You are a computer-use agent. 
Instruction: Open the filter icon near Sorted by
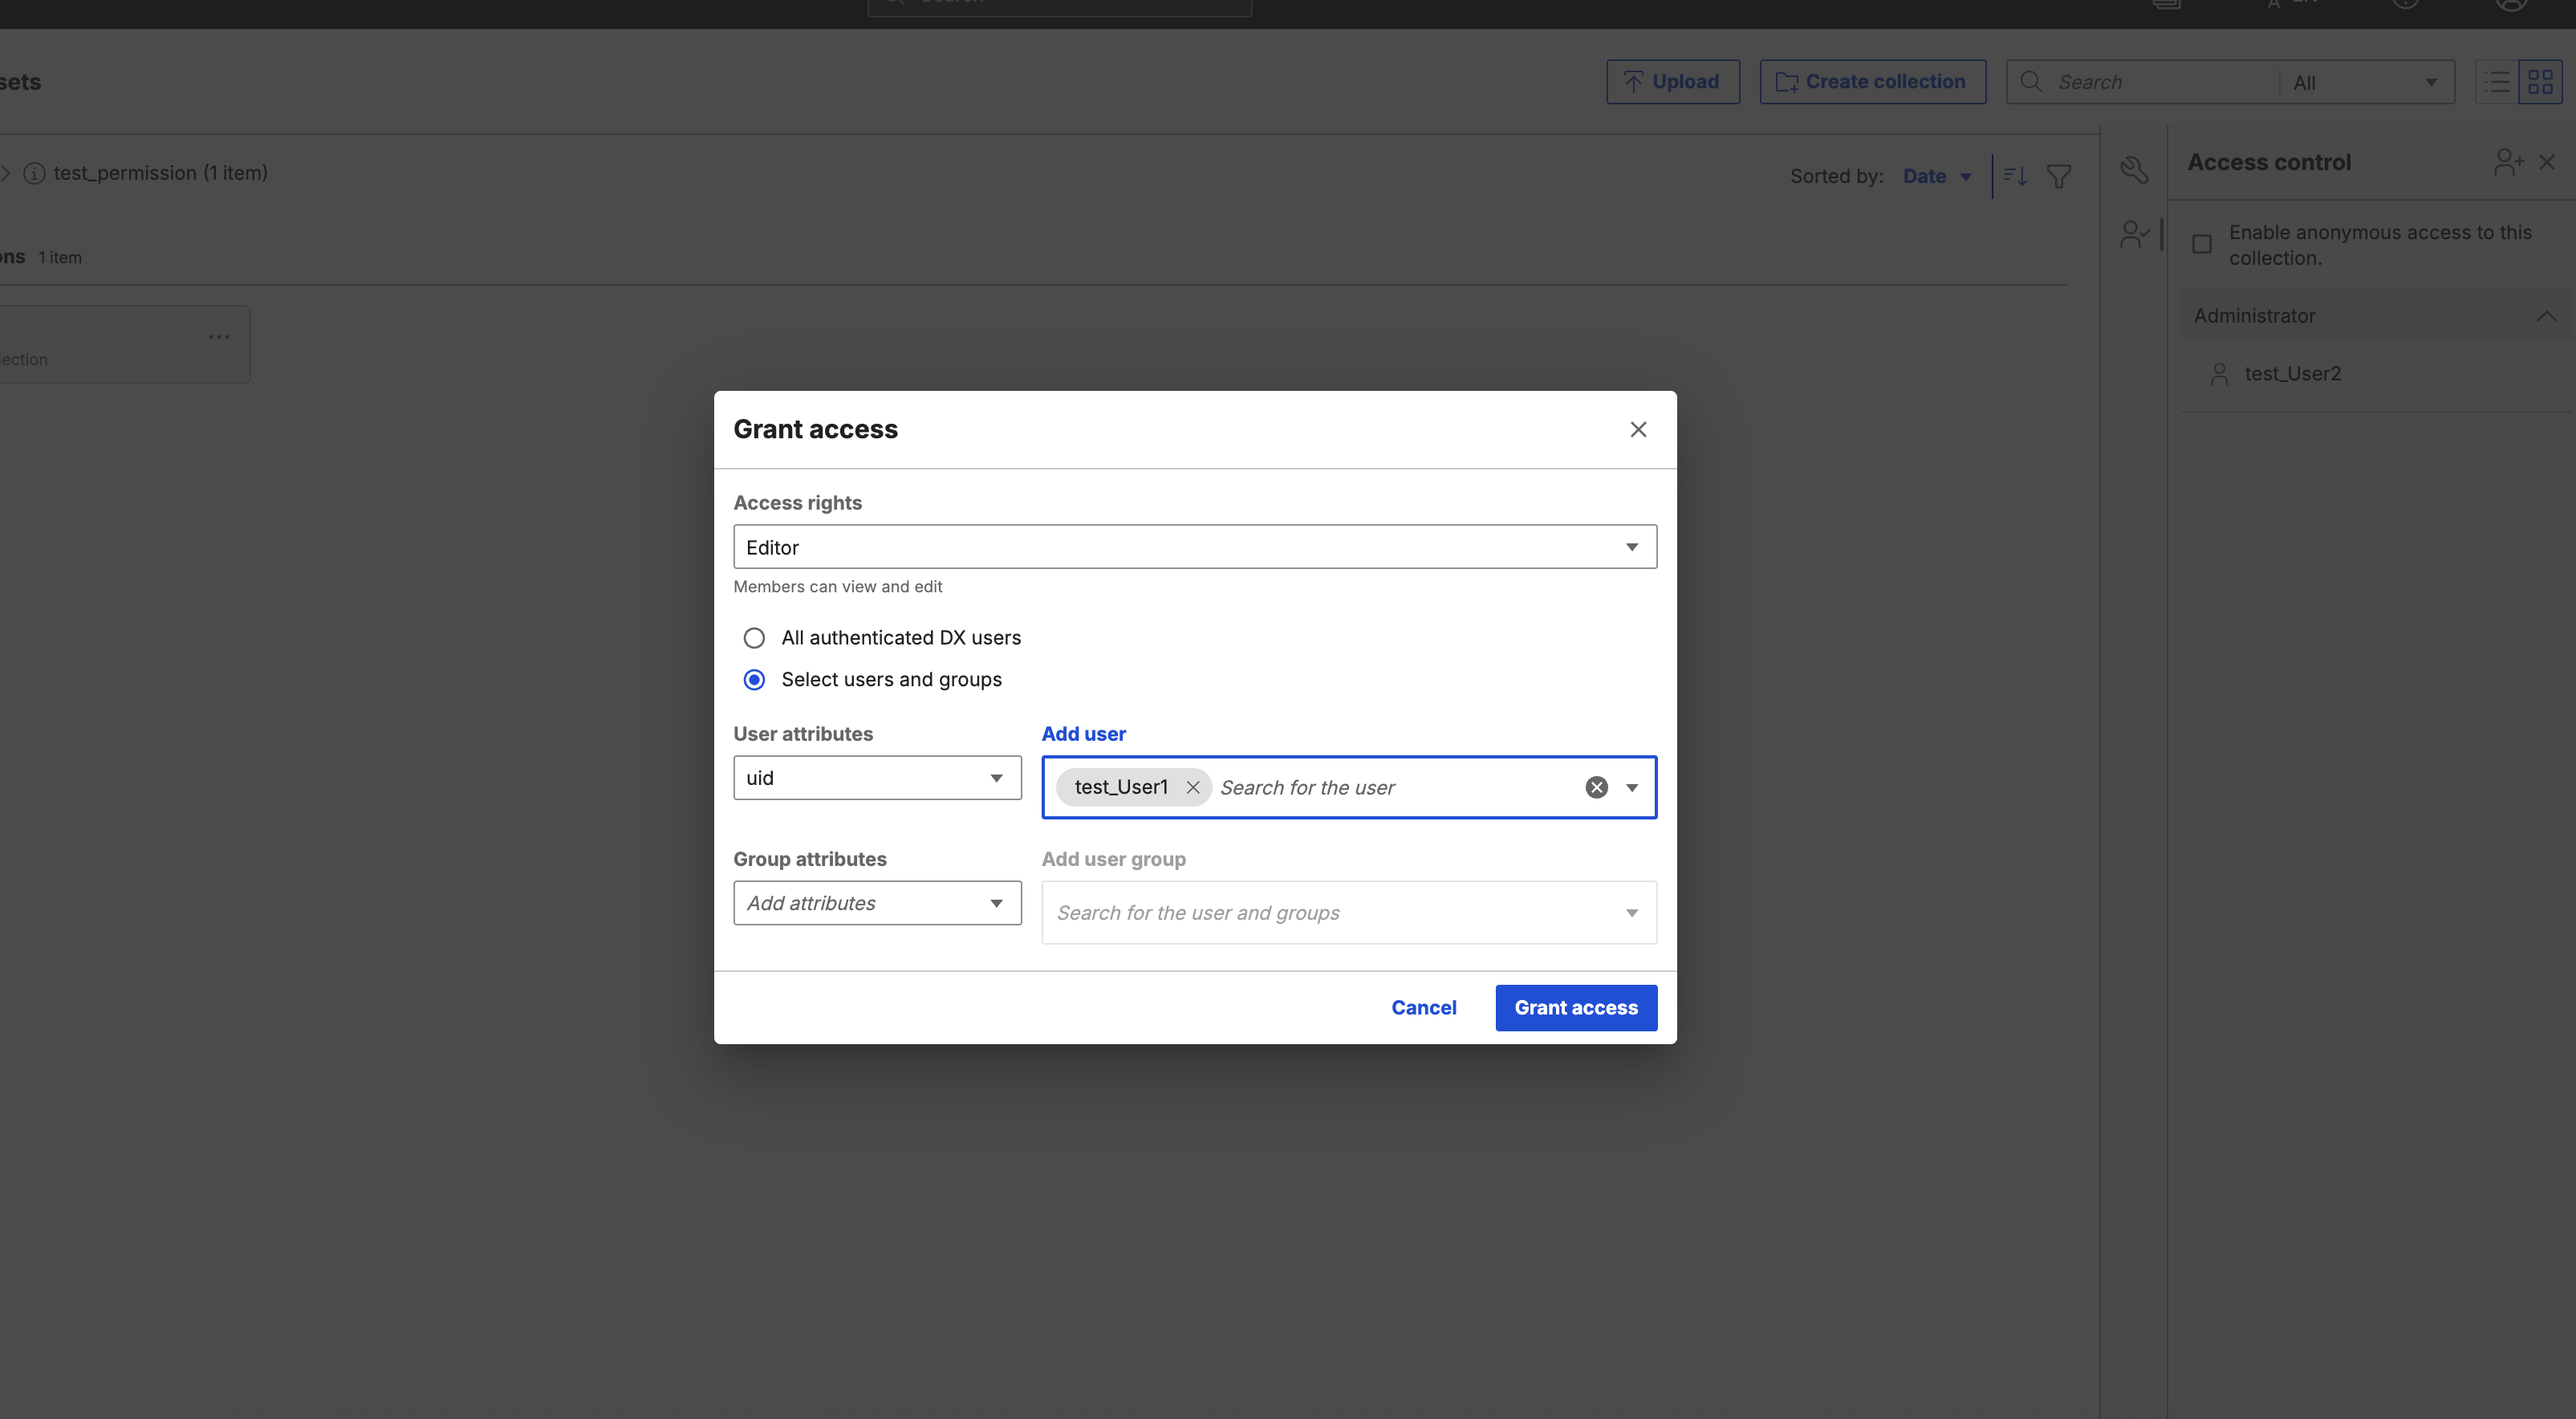(2060, 175)
